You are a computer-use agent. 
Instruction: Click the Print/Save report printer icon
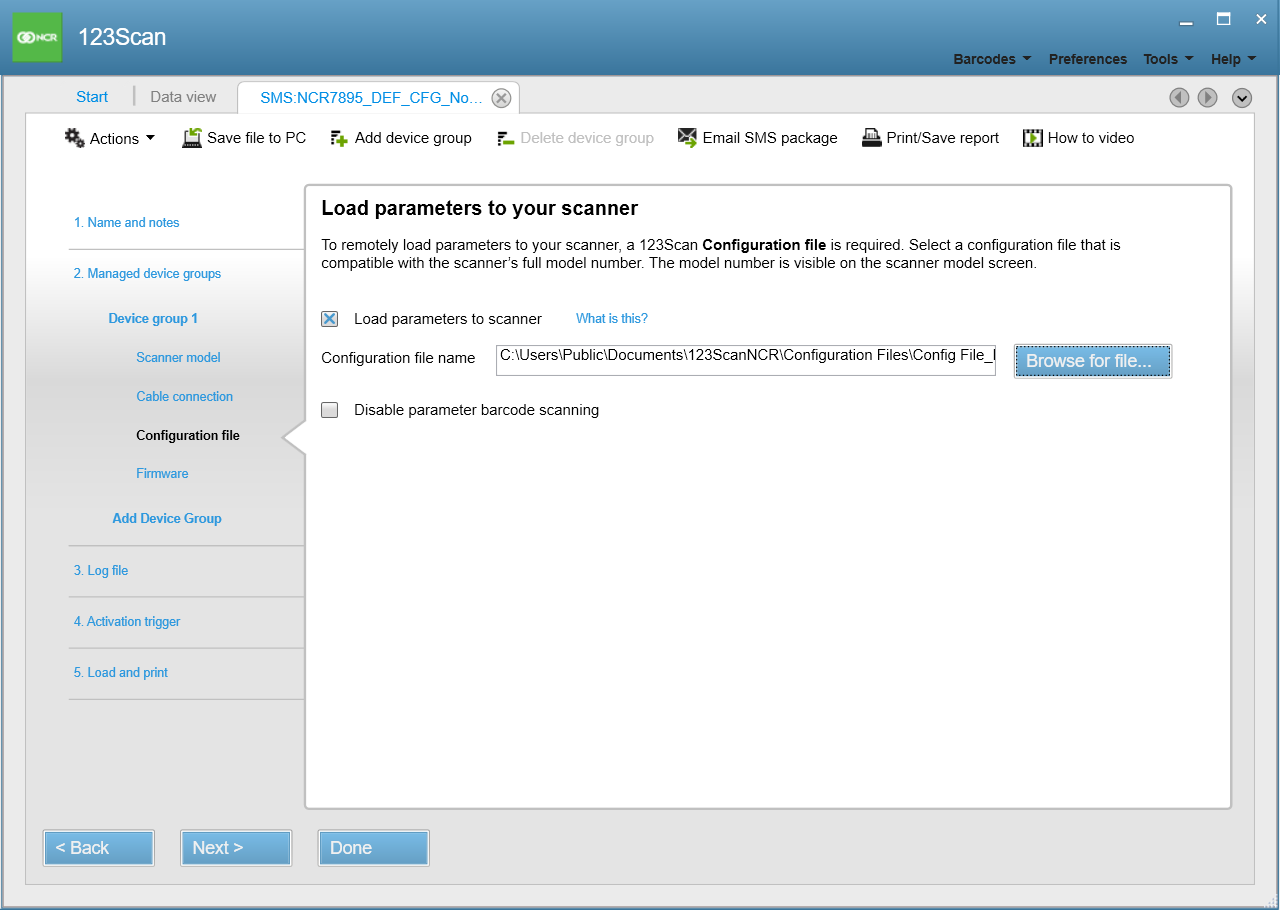point(871,138)
